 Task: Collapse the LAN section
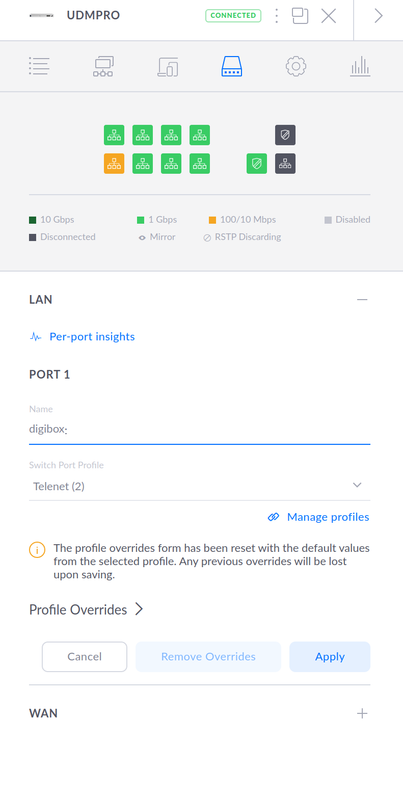[x=362, y=299]
